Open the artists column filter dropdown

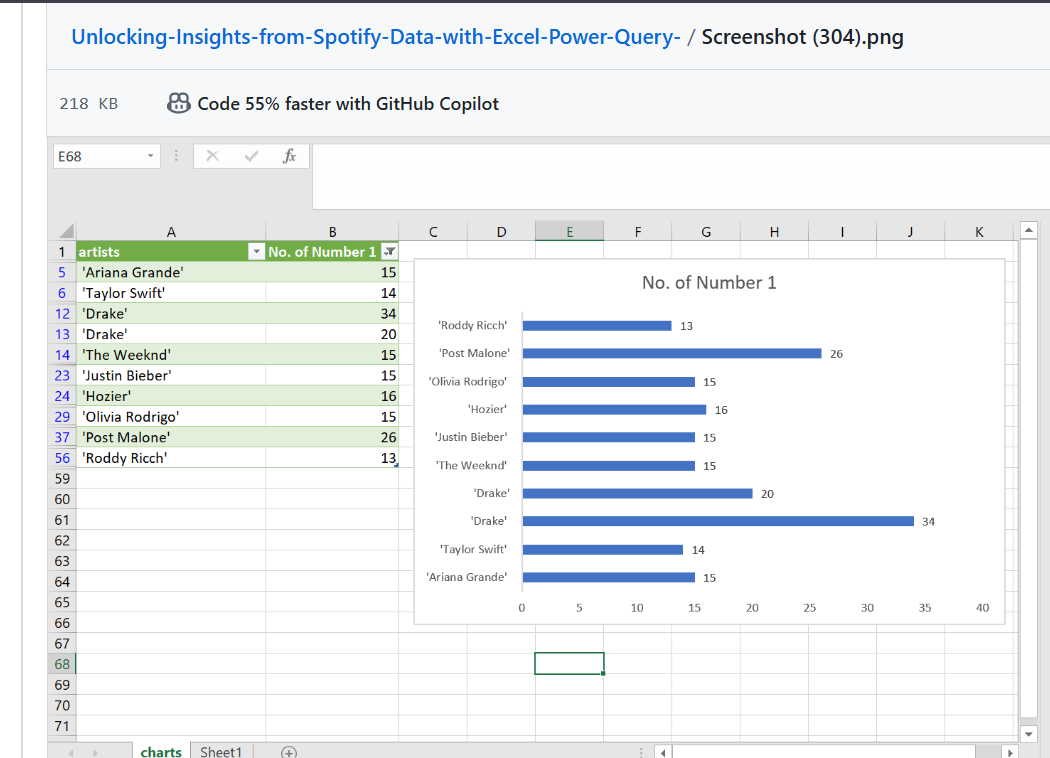[256, 252]
